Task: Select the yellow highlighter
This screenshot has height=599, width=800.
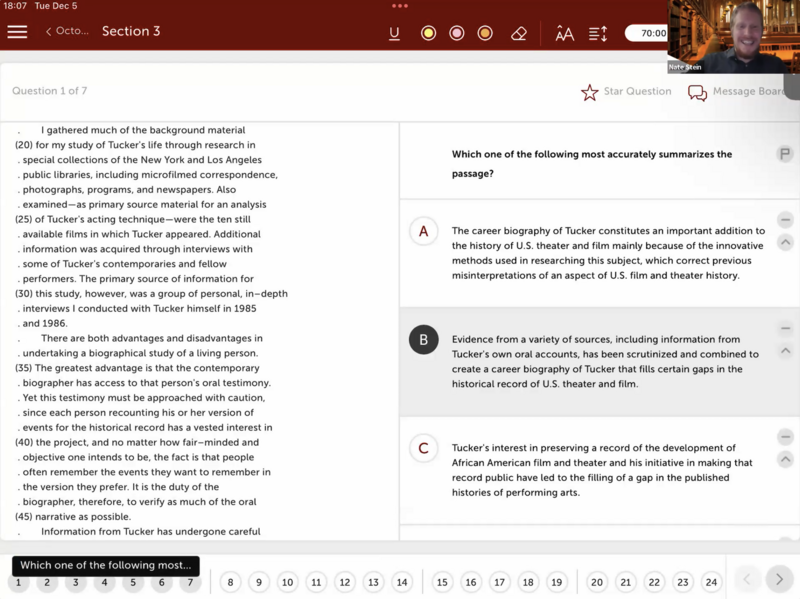Action: [x=428, y=33]
